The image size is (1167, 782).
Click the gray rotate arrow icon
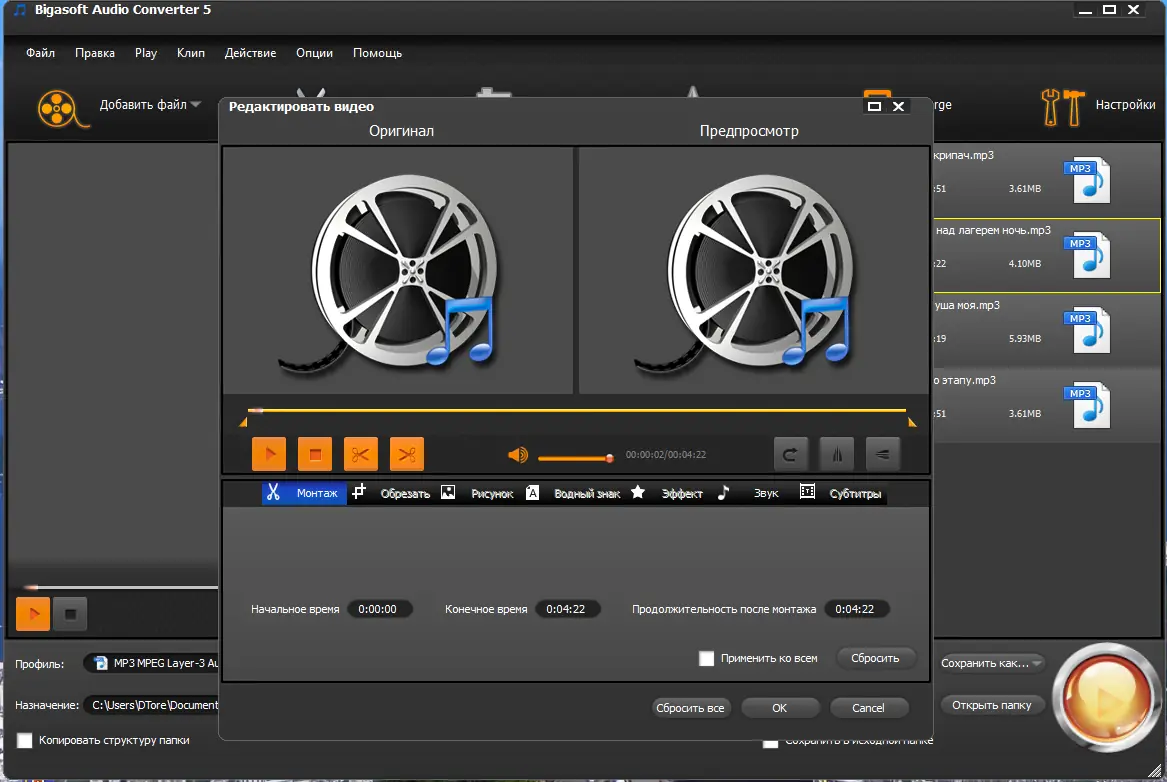[790, 454]
